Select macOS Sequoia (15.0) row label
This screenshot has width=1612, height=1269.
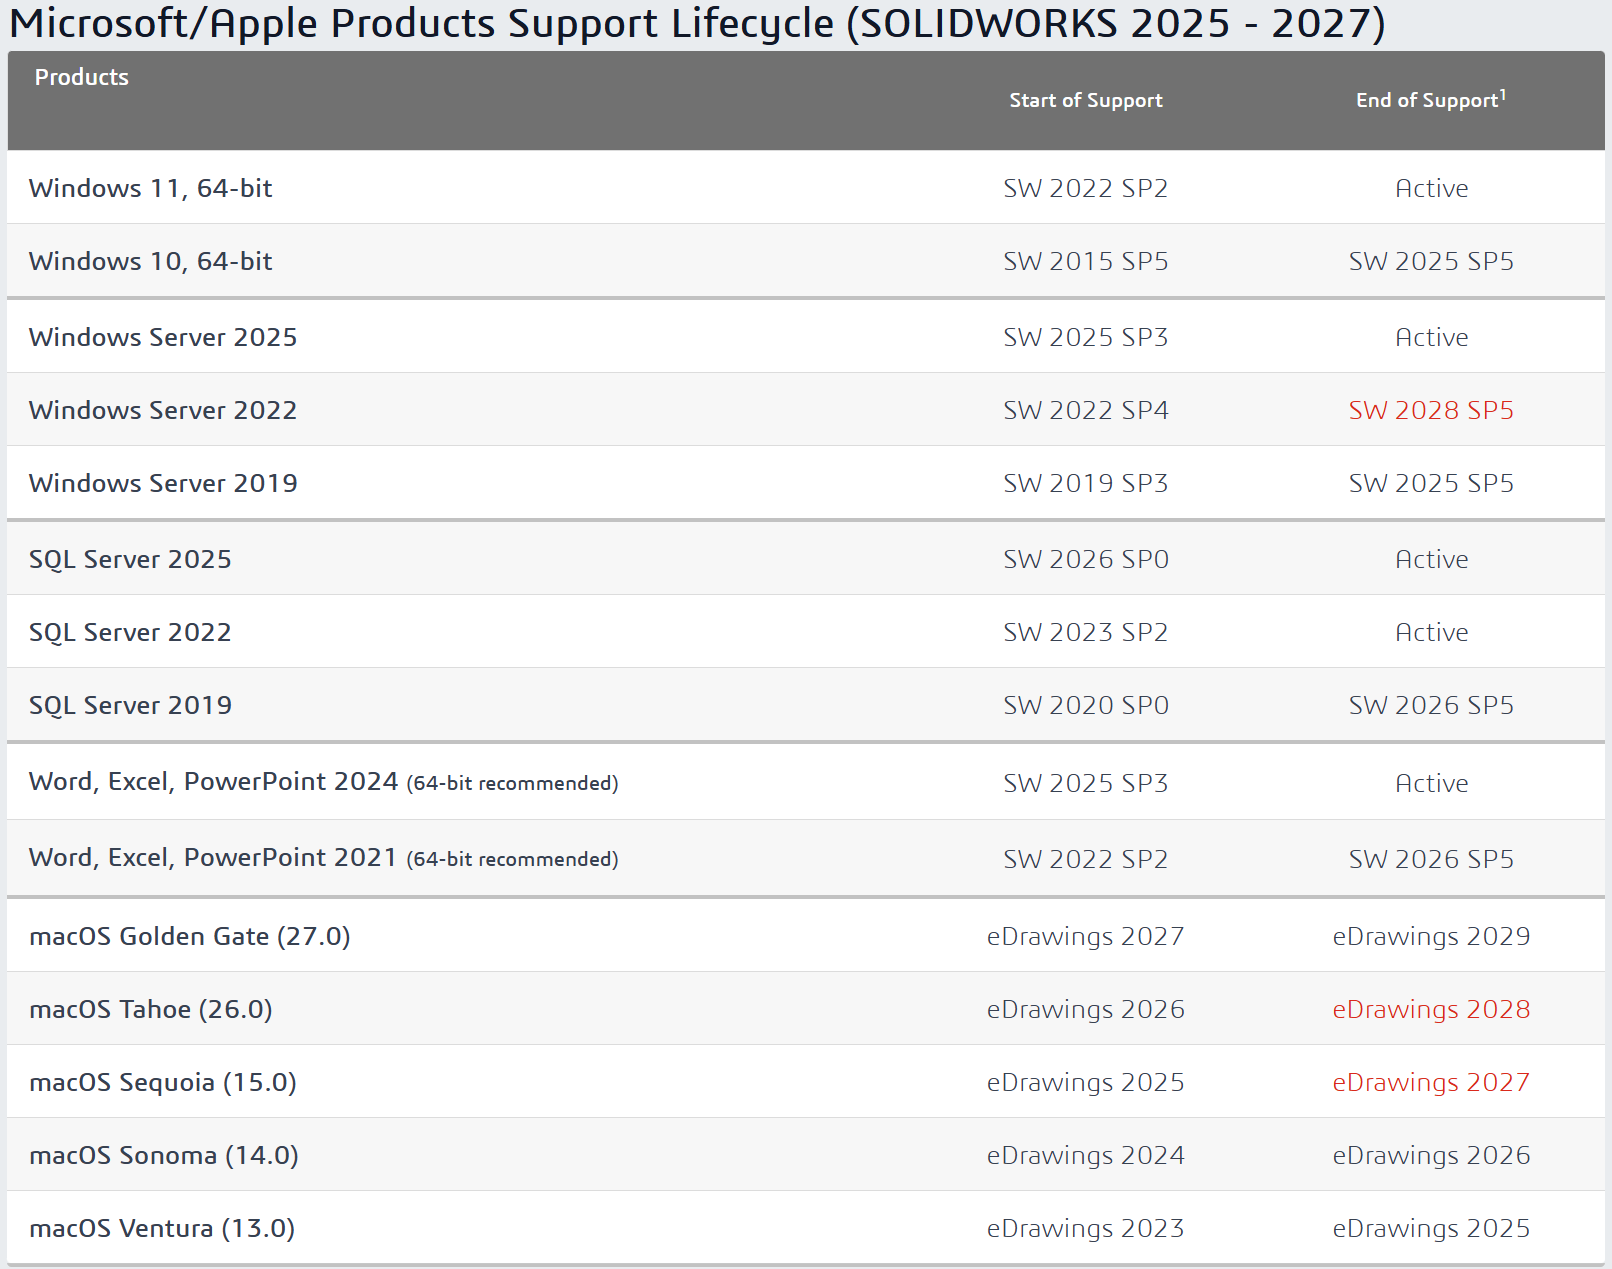click(x=163, y=1082)
